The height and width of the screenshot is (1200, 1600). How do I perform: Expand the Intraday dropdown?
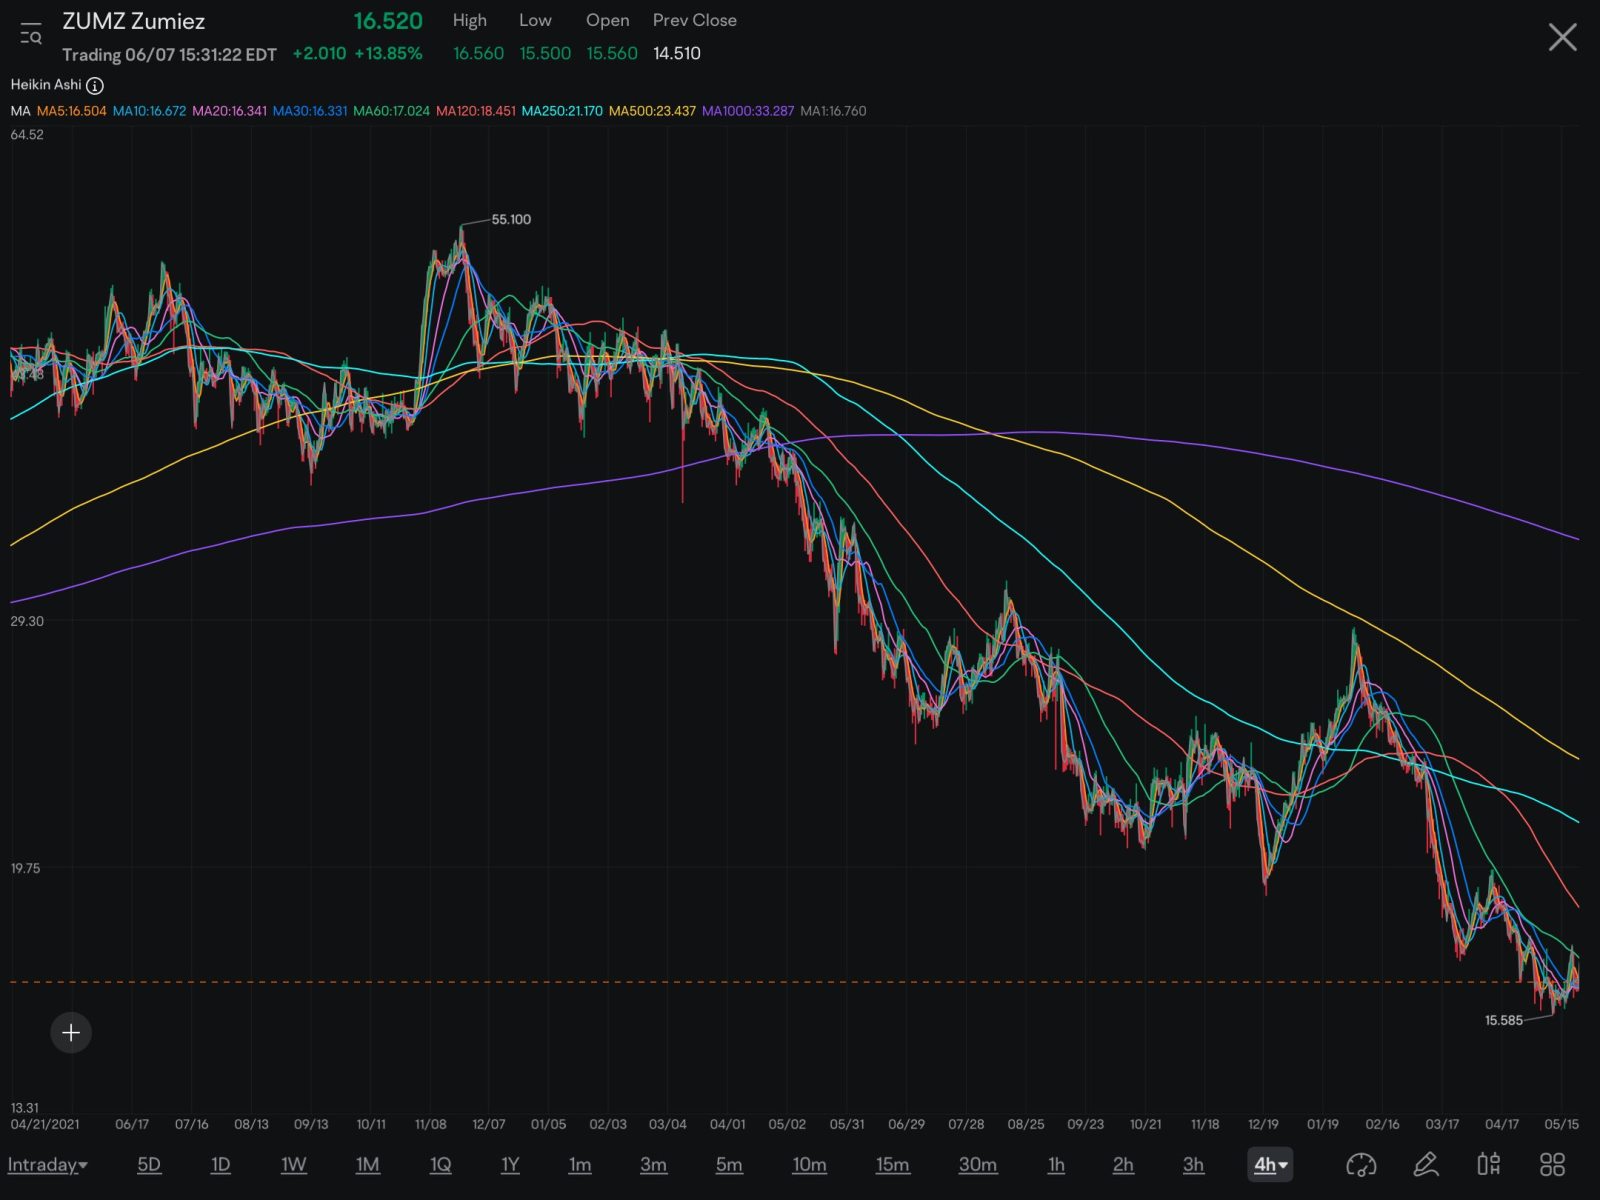(x=47, y=1165)
